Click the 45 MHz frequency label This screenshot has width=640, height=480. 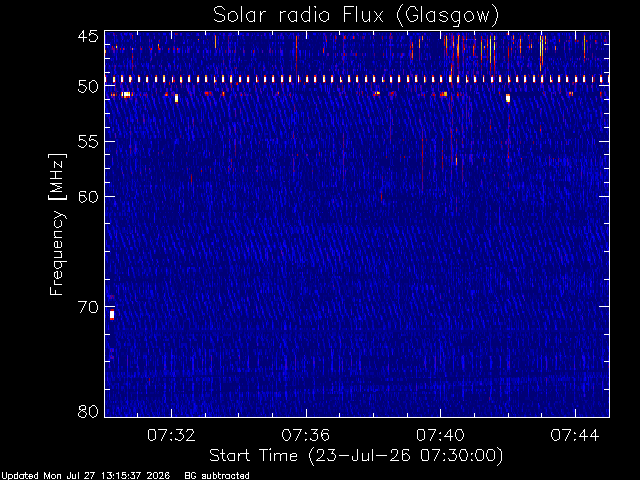88,36
